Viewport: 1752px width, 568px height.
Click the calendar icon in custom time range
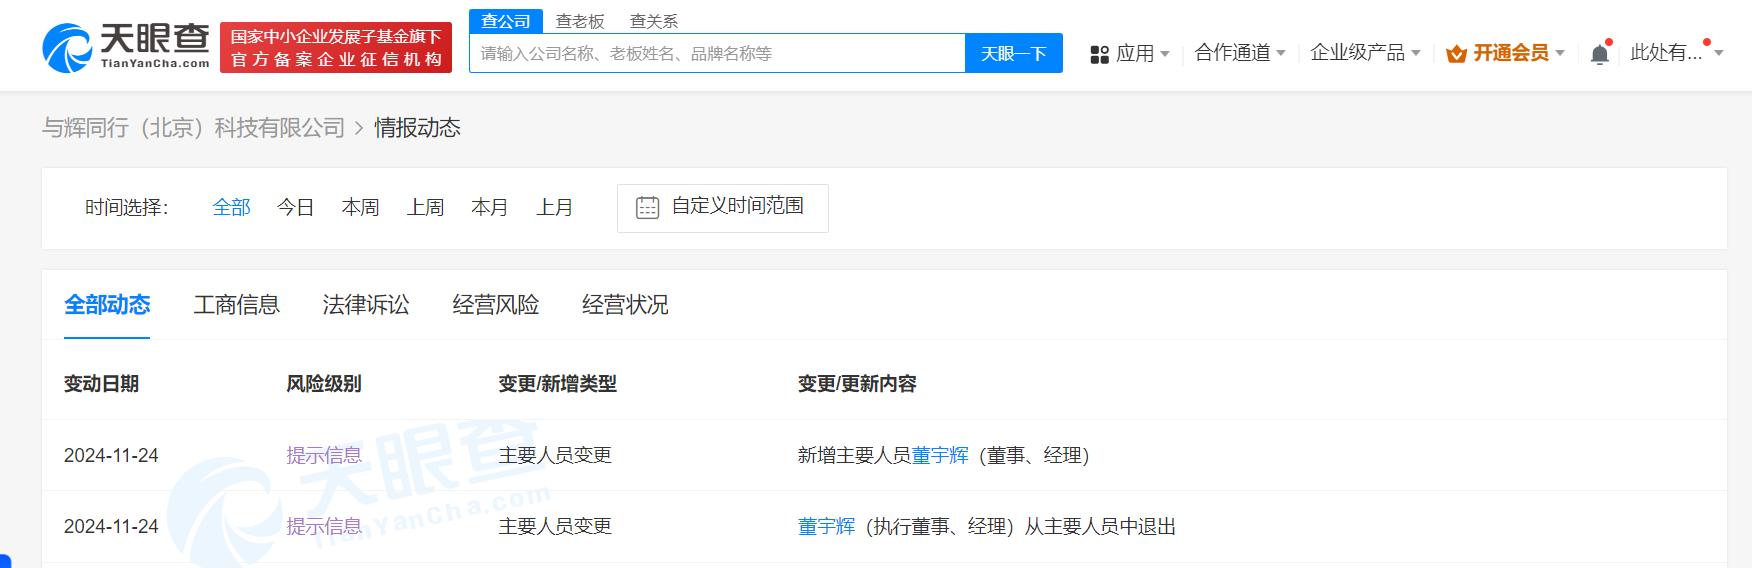pyautogui.click(x=648, y=207)
